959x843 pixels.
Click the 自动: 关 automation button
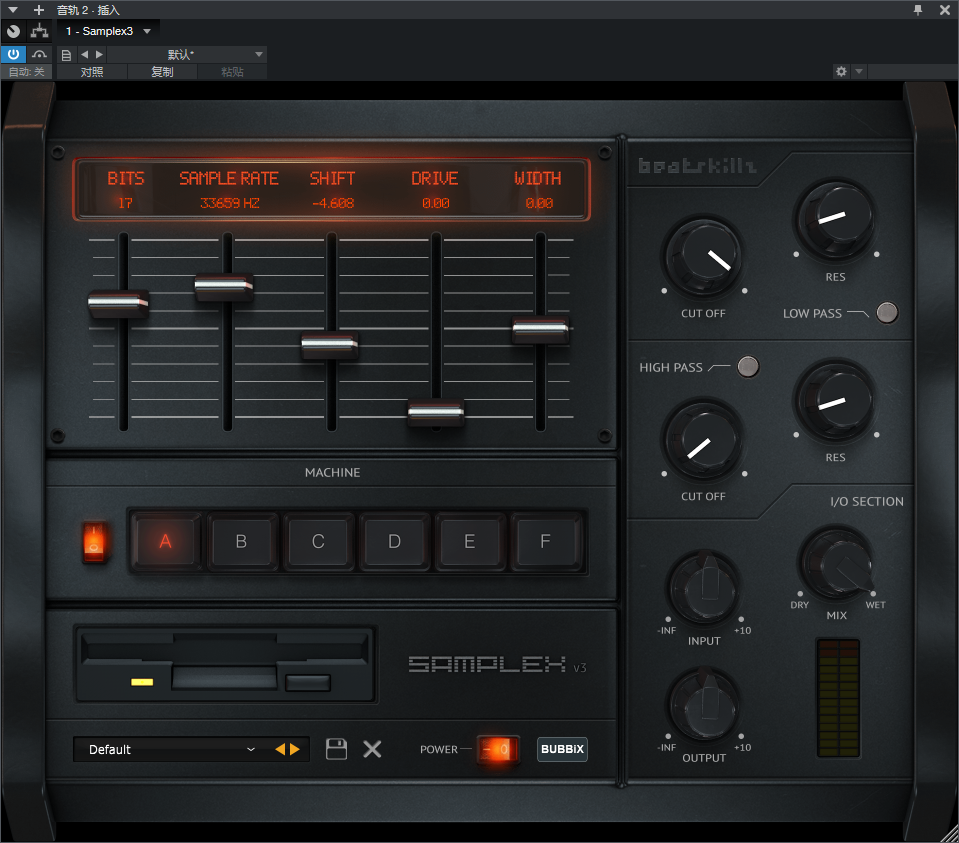click(x=27, y=72)
